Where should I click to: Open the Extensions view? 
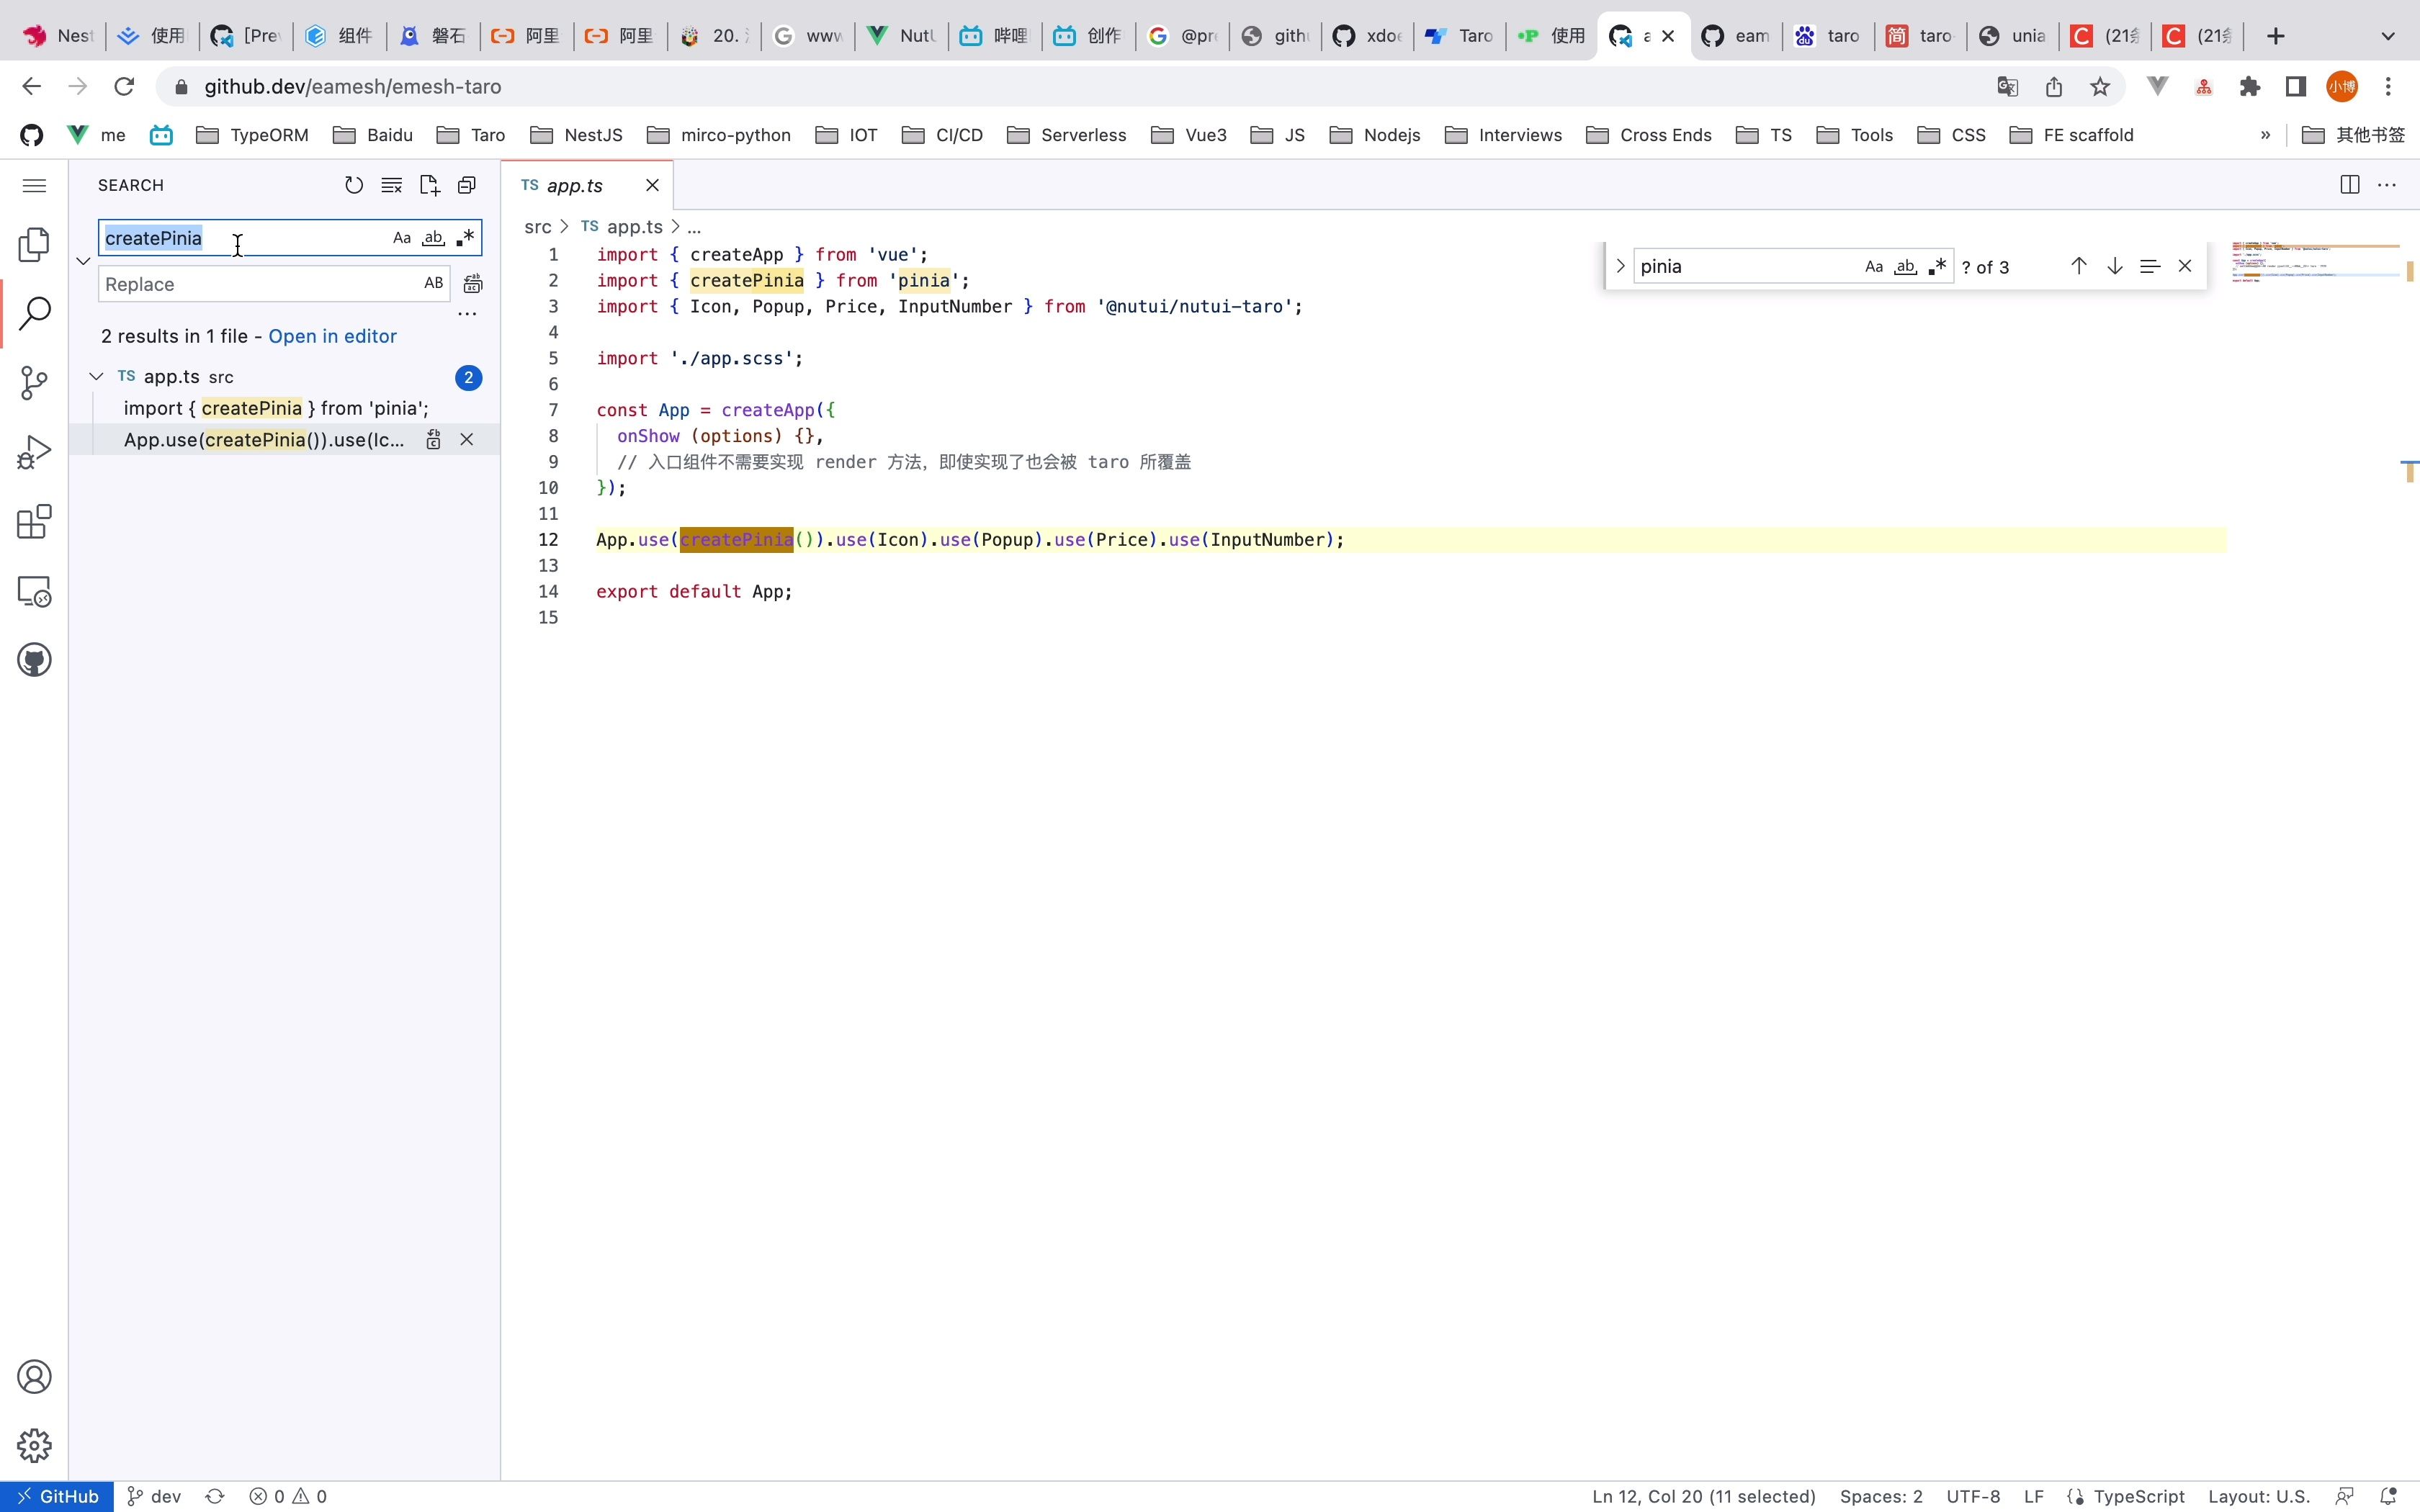(x=34, y=521)
